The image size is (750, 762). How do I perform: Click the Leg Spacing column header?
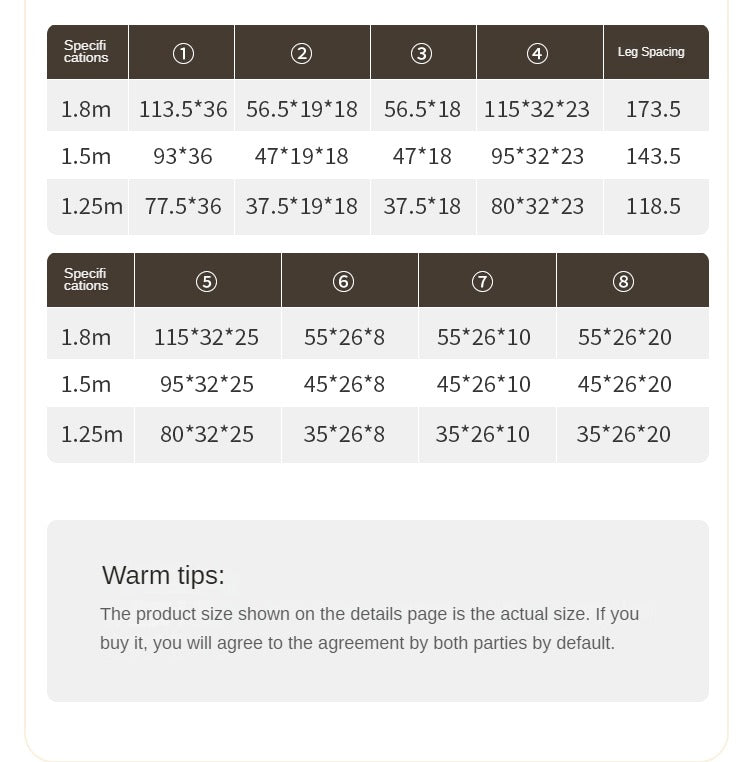click(x=651, y=52)
